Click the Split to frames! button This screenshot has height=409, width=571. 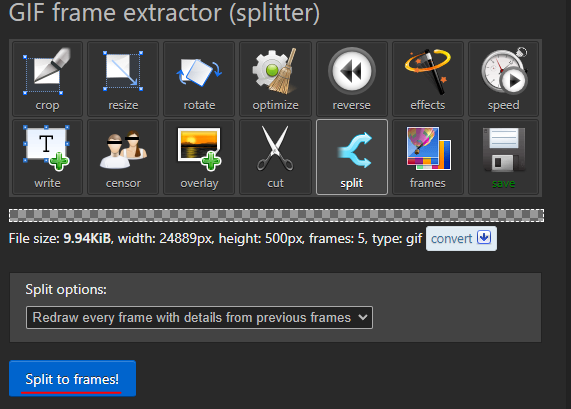click(x=72, y=378)
